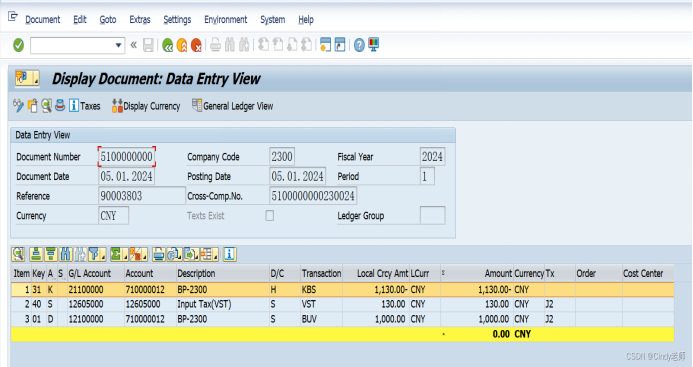Click the Print icon in the standard toolbar
Viewport: 693px width, 367px height.
coord(215,45)
